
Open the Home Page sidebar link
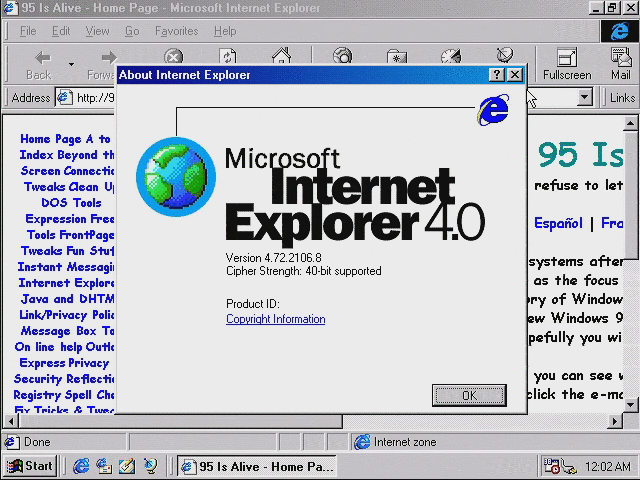pyautogui.click(x=51, y=139)
